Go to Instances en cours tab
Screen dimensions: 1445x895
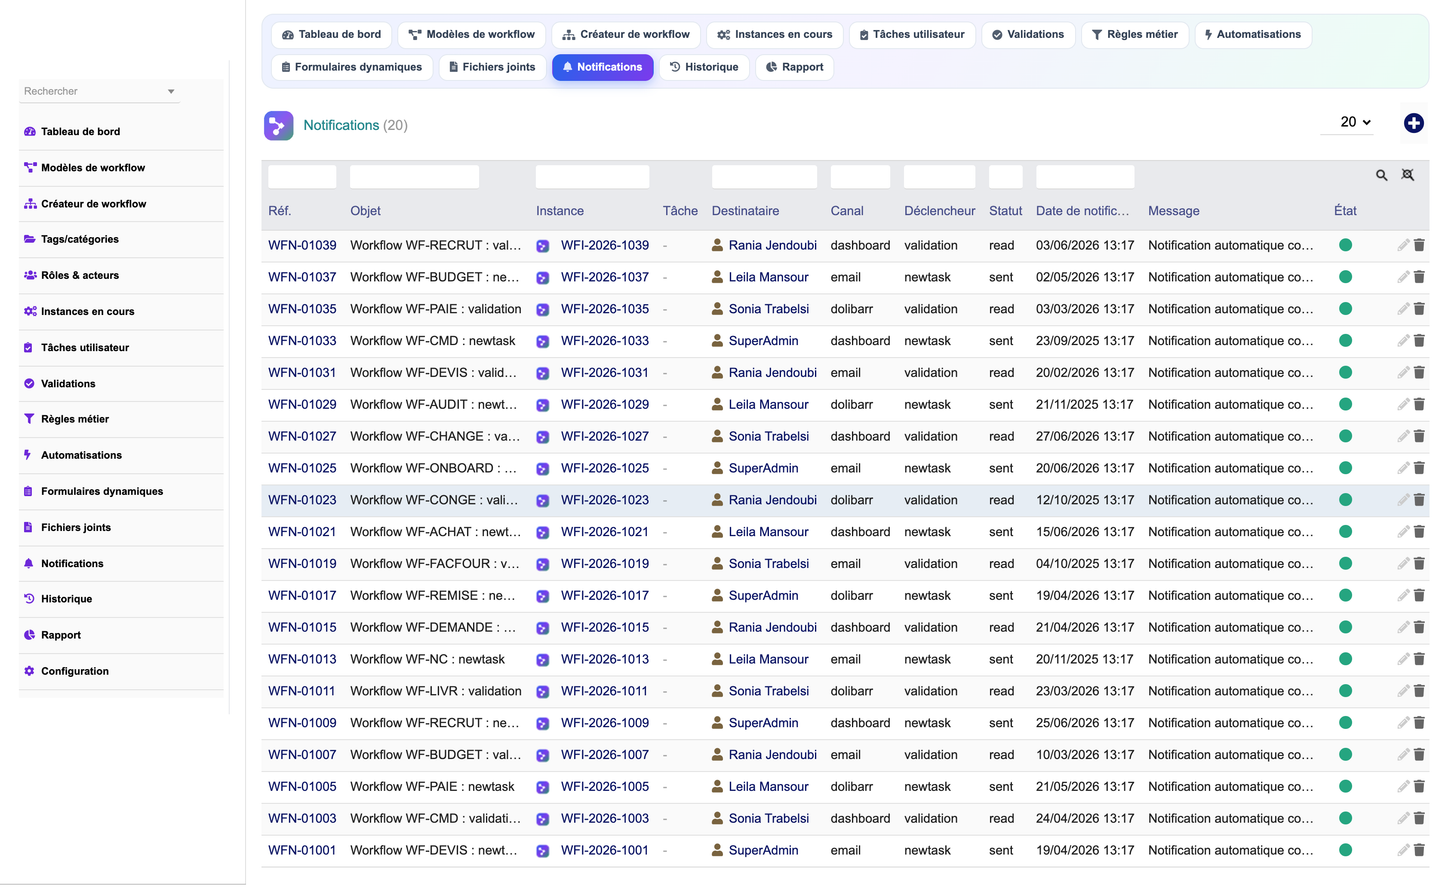(x=775, y=35)
